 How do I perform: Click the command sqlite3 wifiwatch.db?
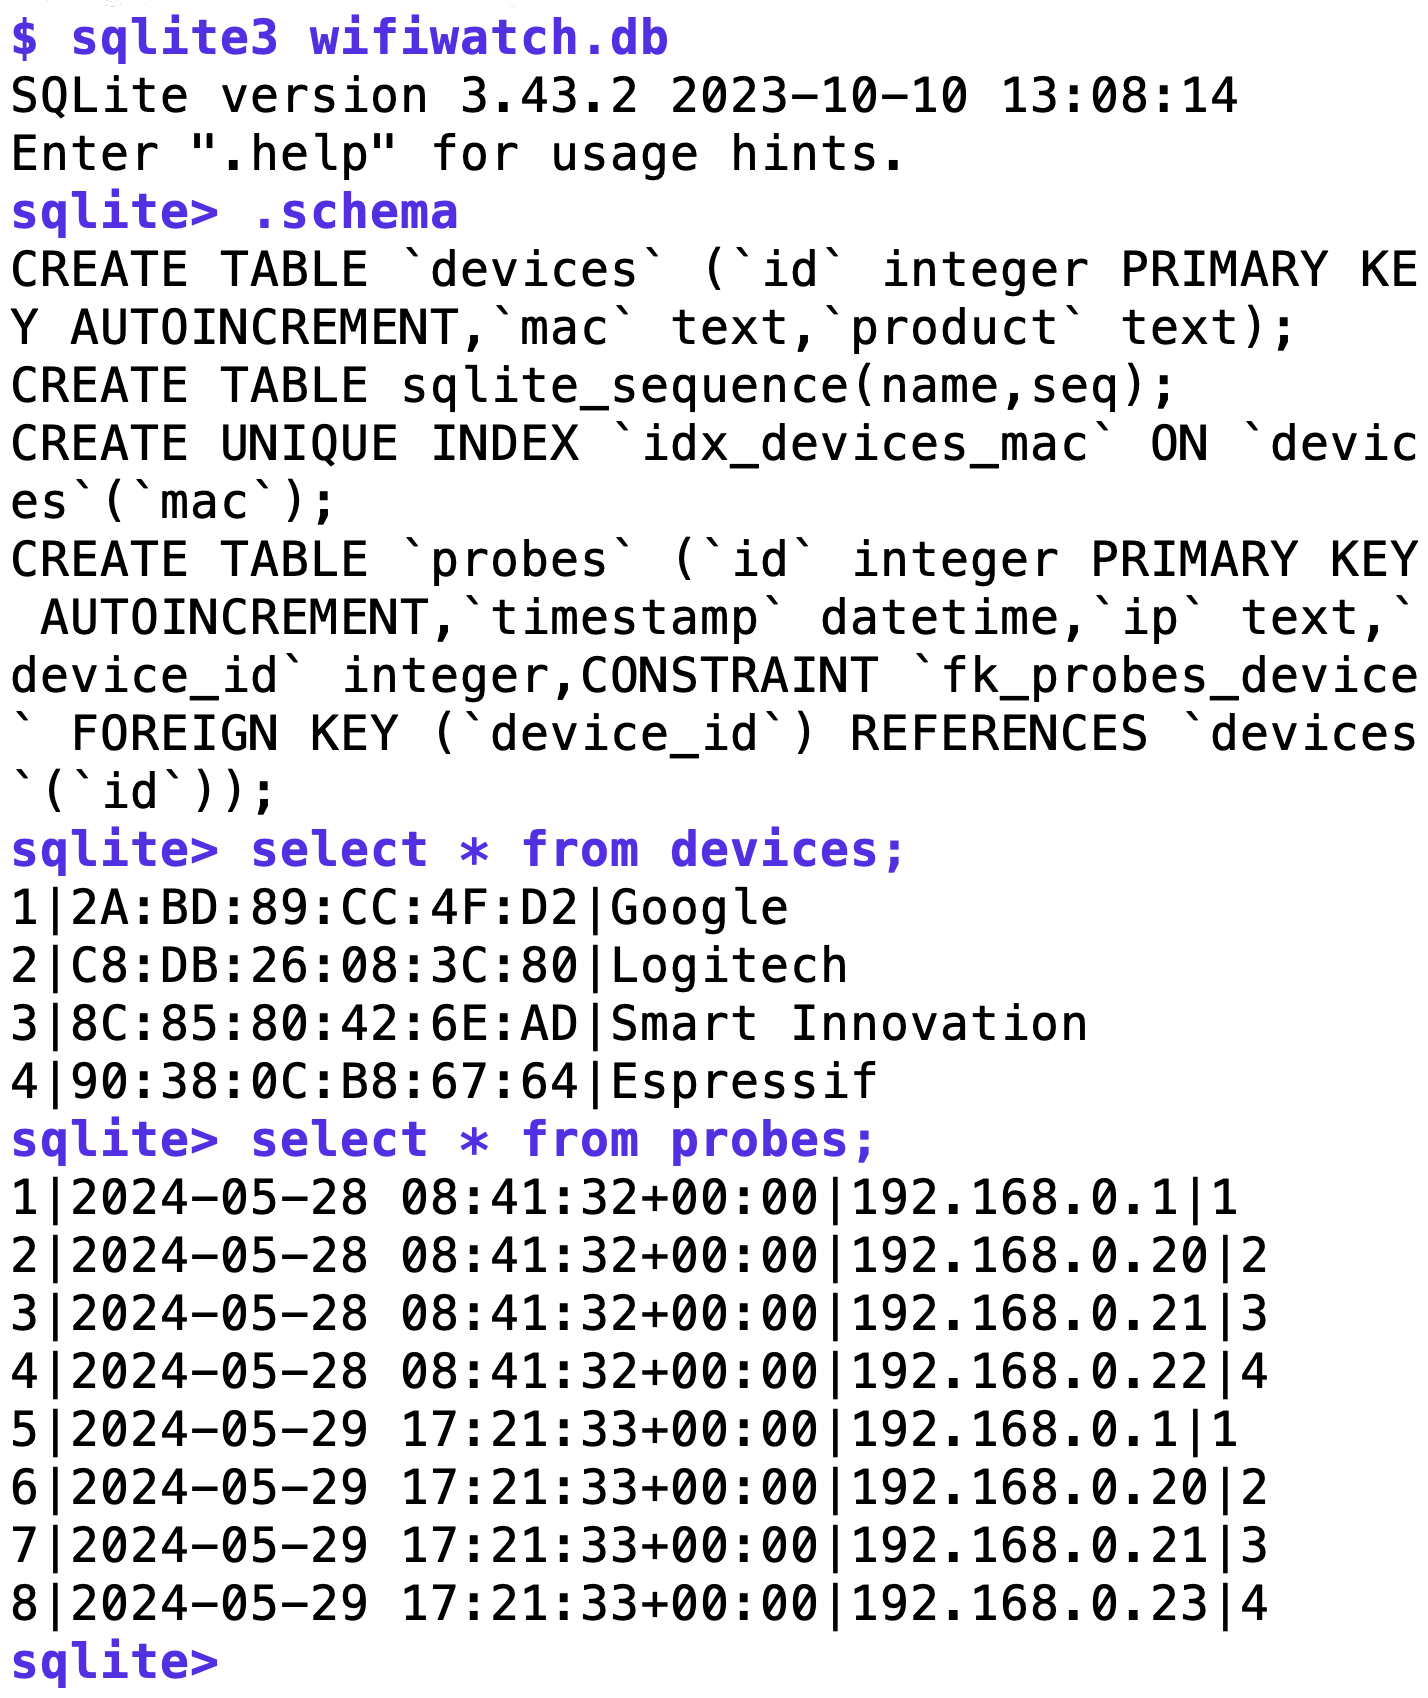tap(369, 38)
